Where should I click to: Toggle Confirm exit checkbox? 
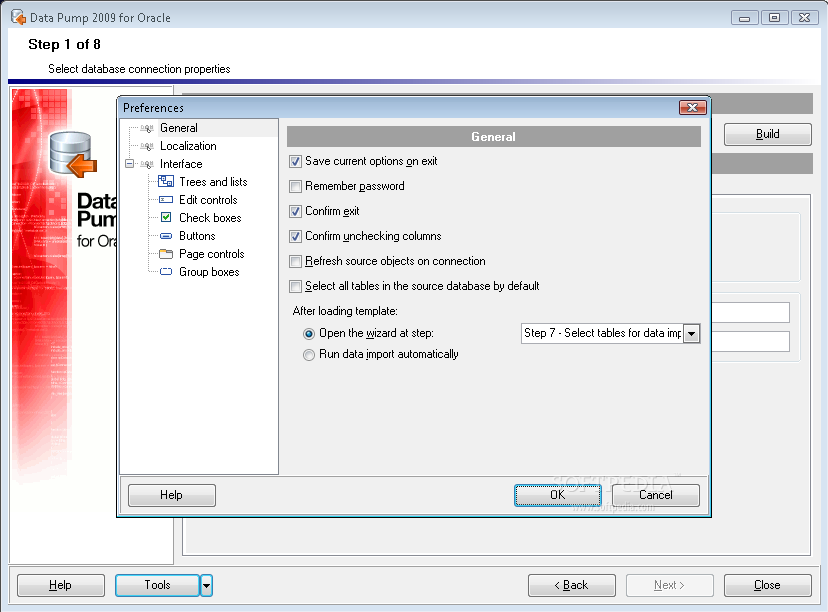(295, 212)
